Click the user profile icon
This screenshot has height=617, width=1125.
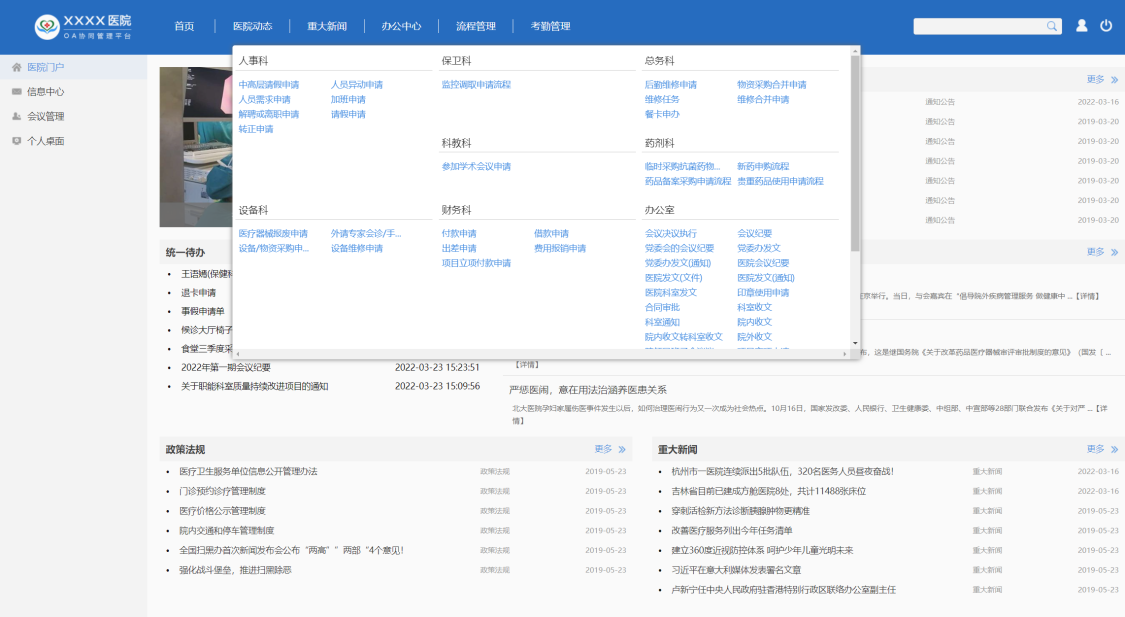click(1081, 26)
